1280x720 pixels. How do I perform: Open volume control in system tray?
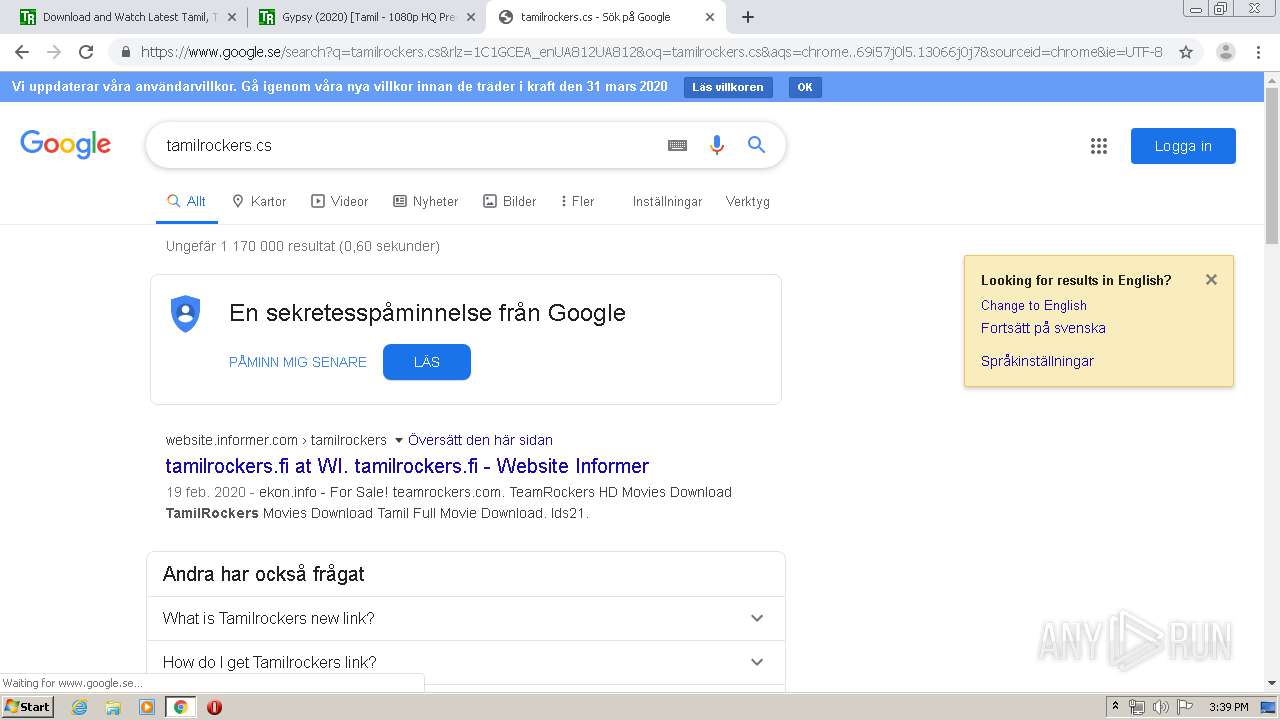[x=1160, y=707]
